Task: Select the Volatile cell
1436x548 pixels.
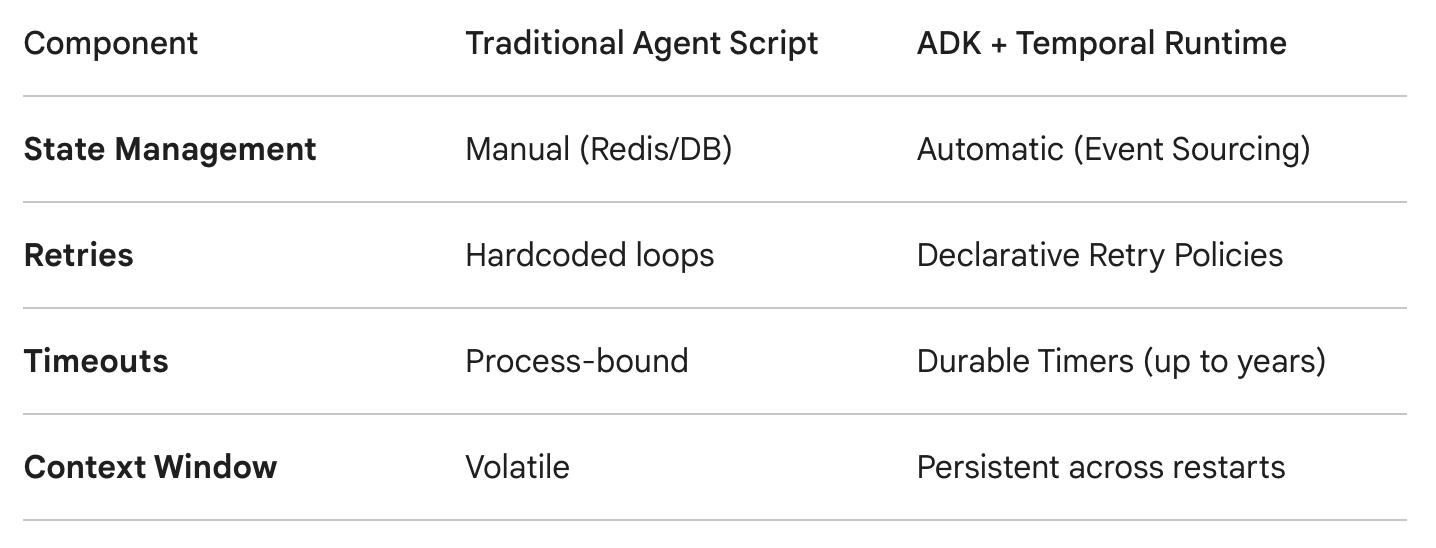Action: pos(517,467)
